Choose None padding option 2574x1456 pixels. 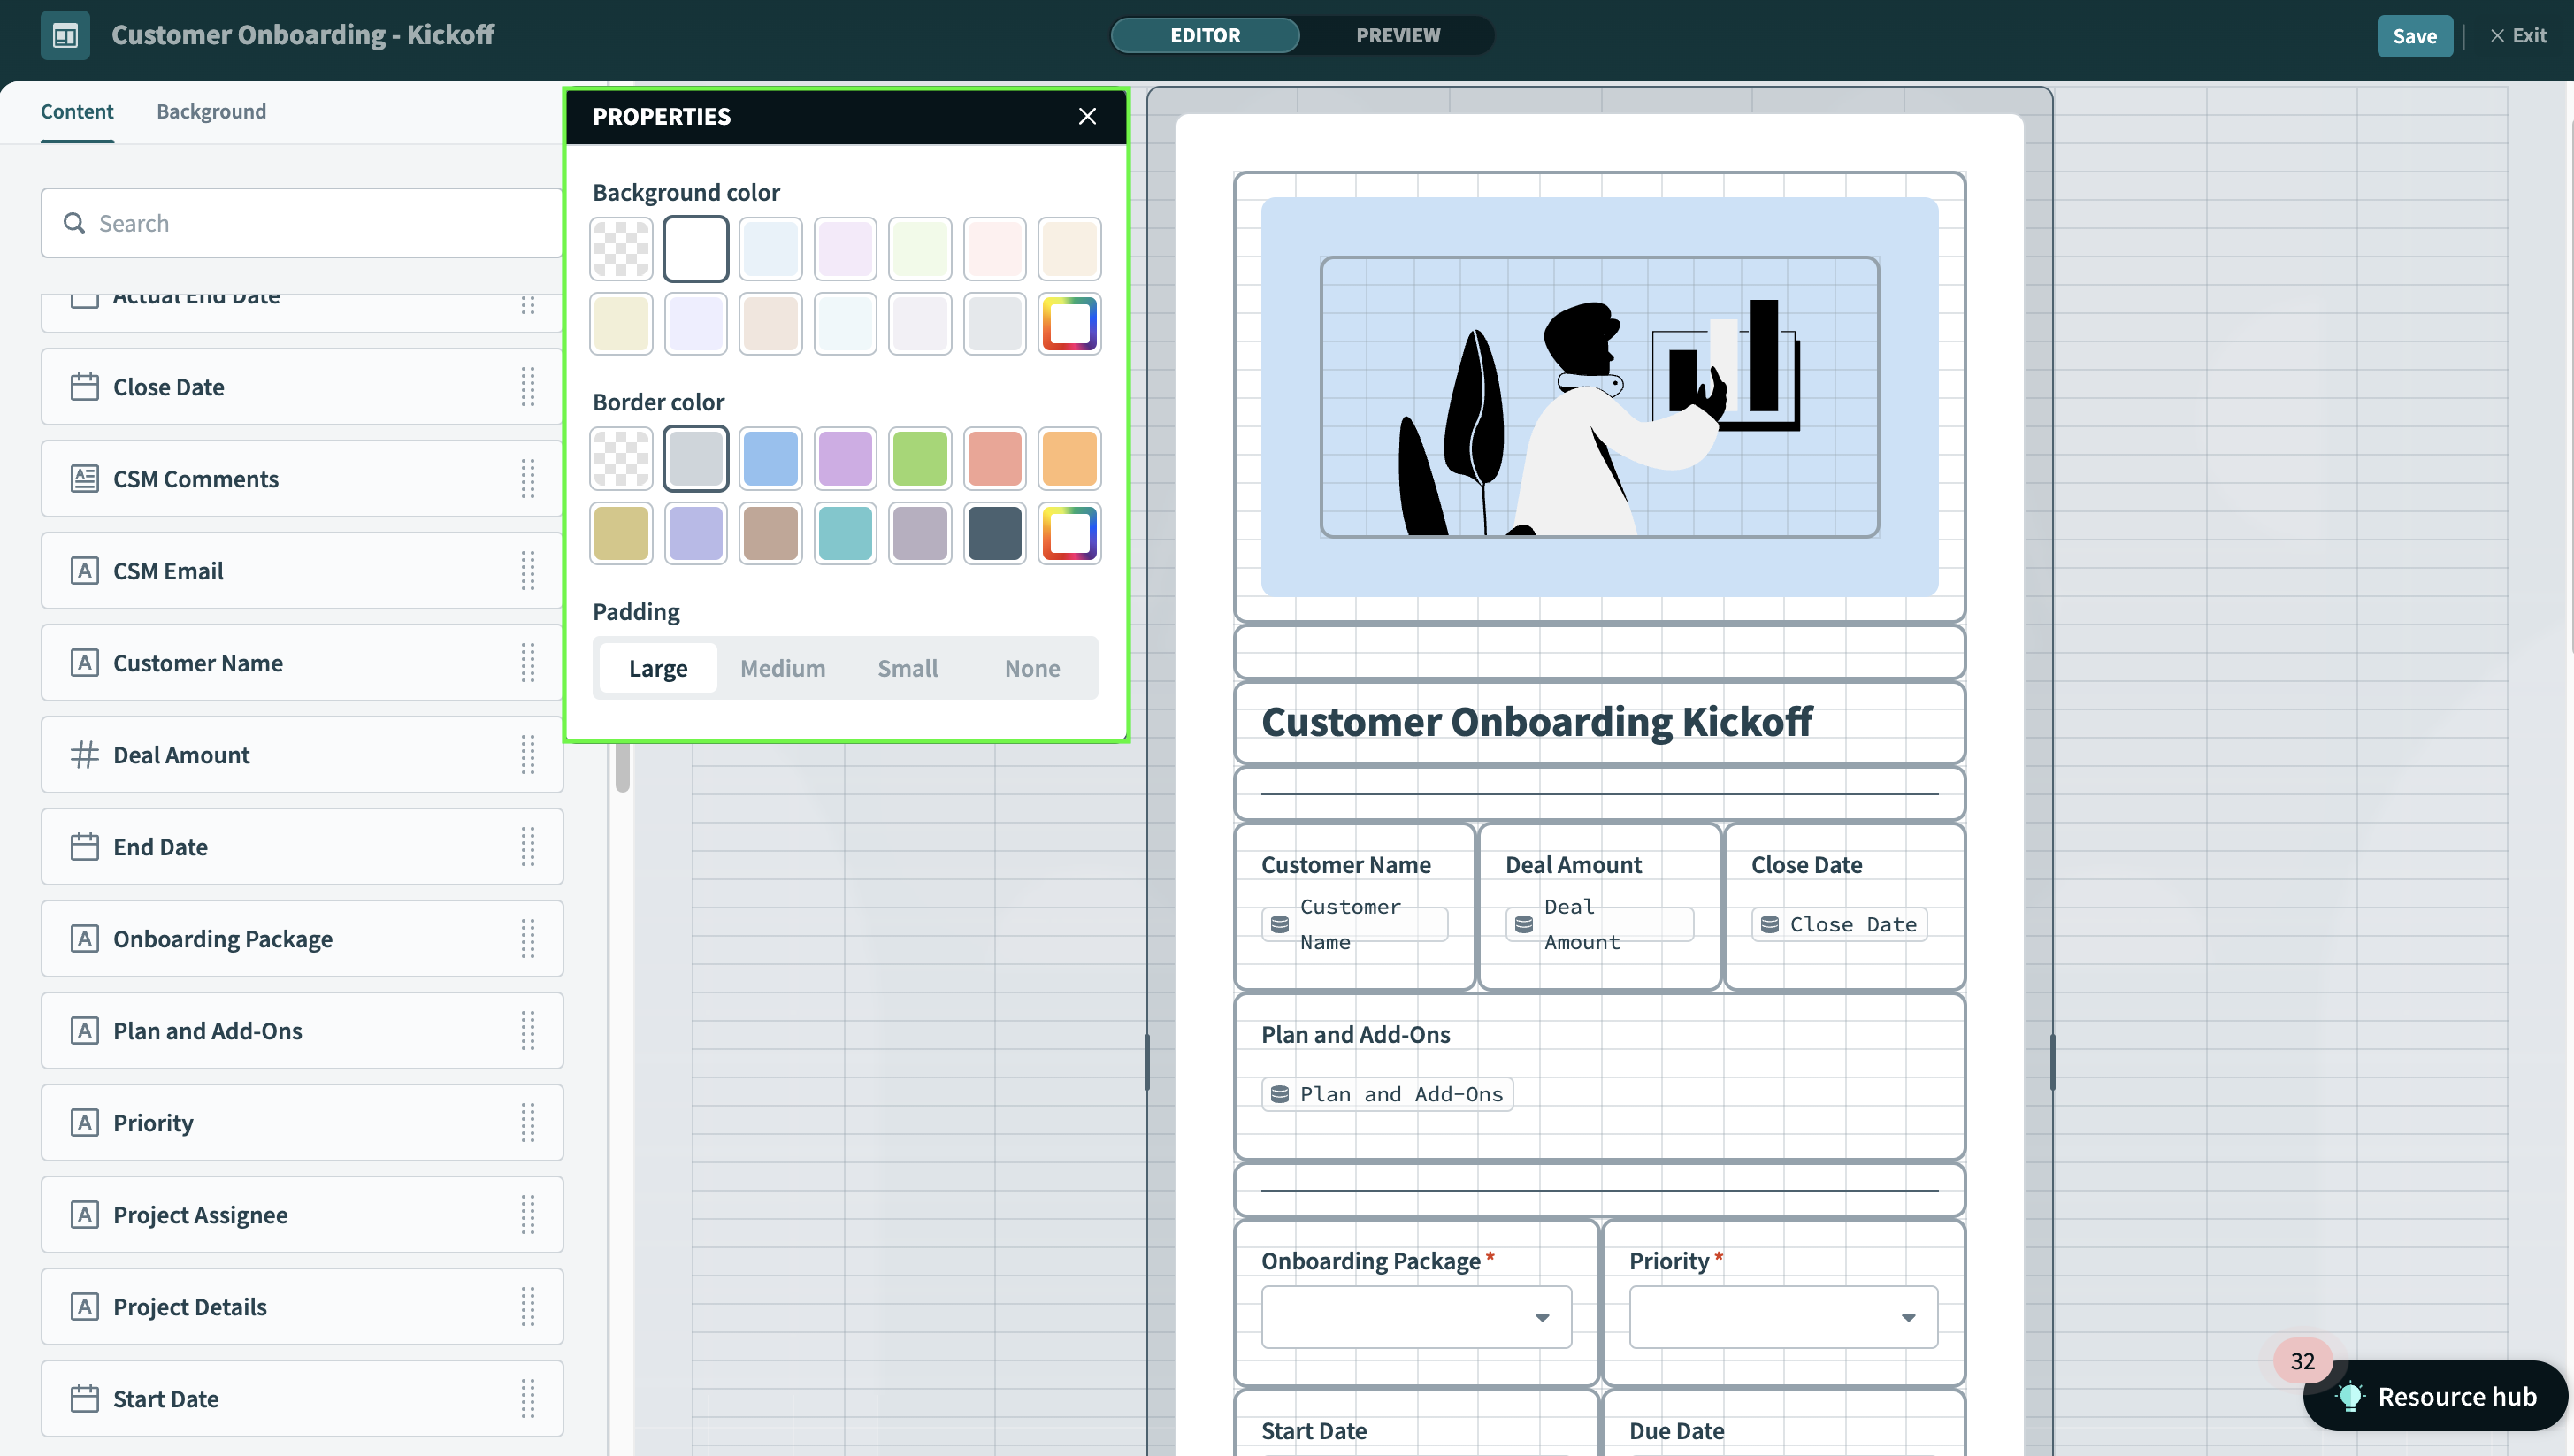(1032, 668)
